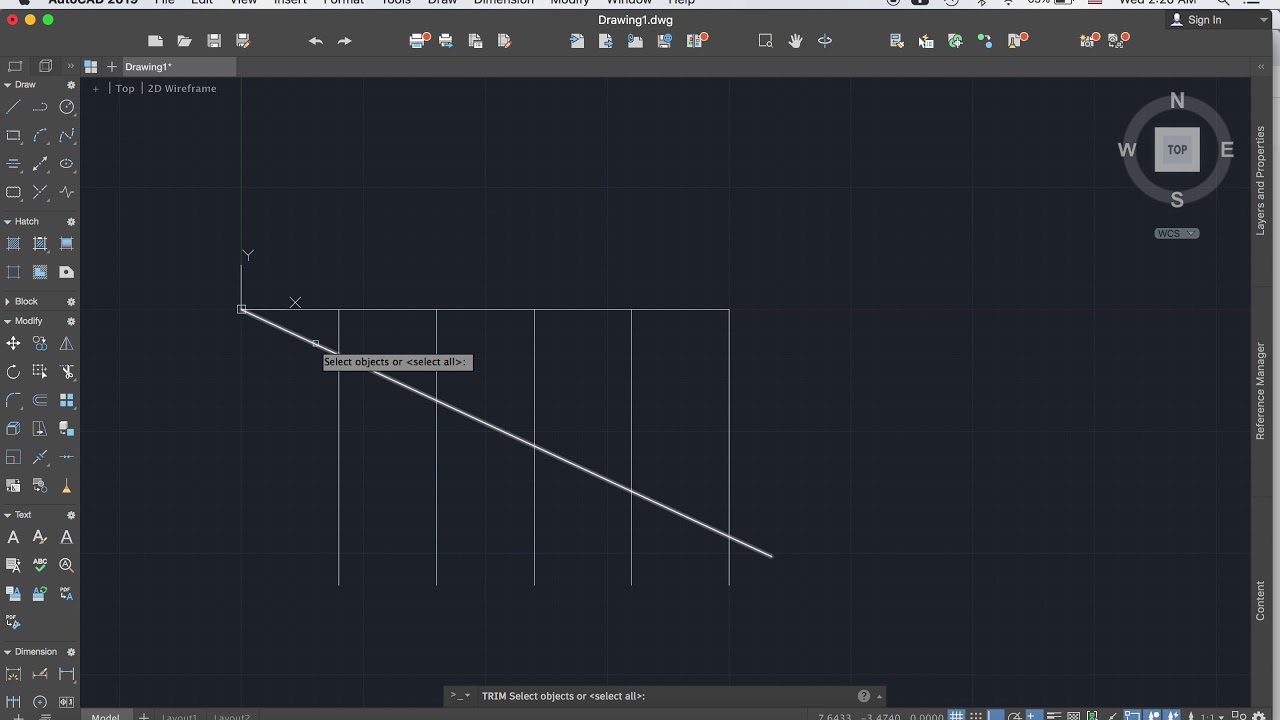Open command line options dropdown
This screenshot has height=720, width=1280.
(460, 696)
